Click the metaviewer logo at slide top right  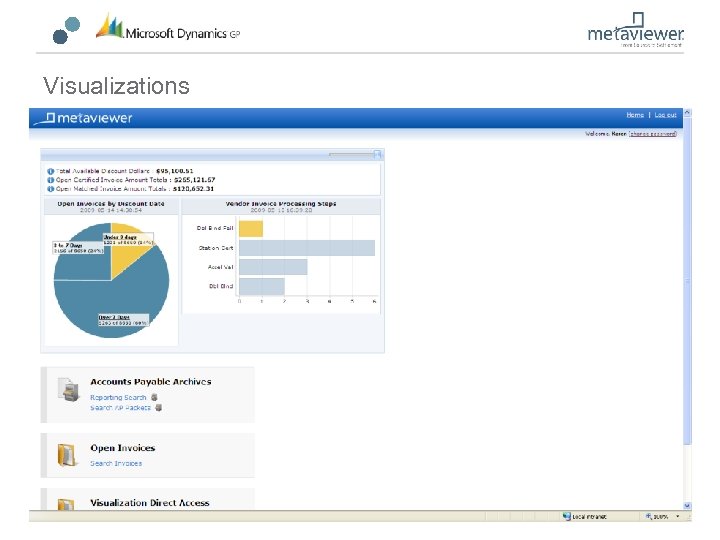tap(636, 30)
